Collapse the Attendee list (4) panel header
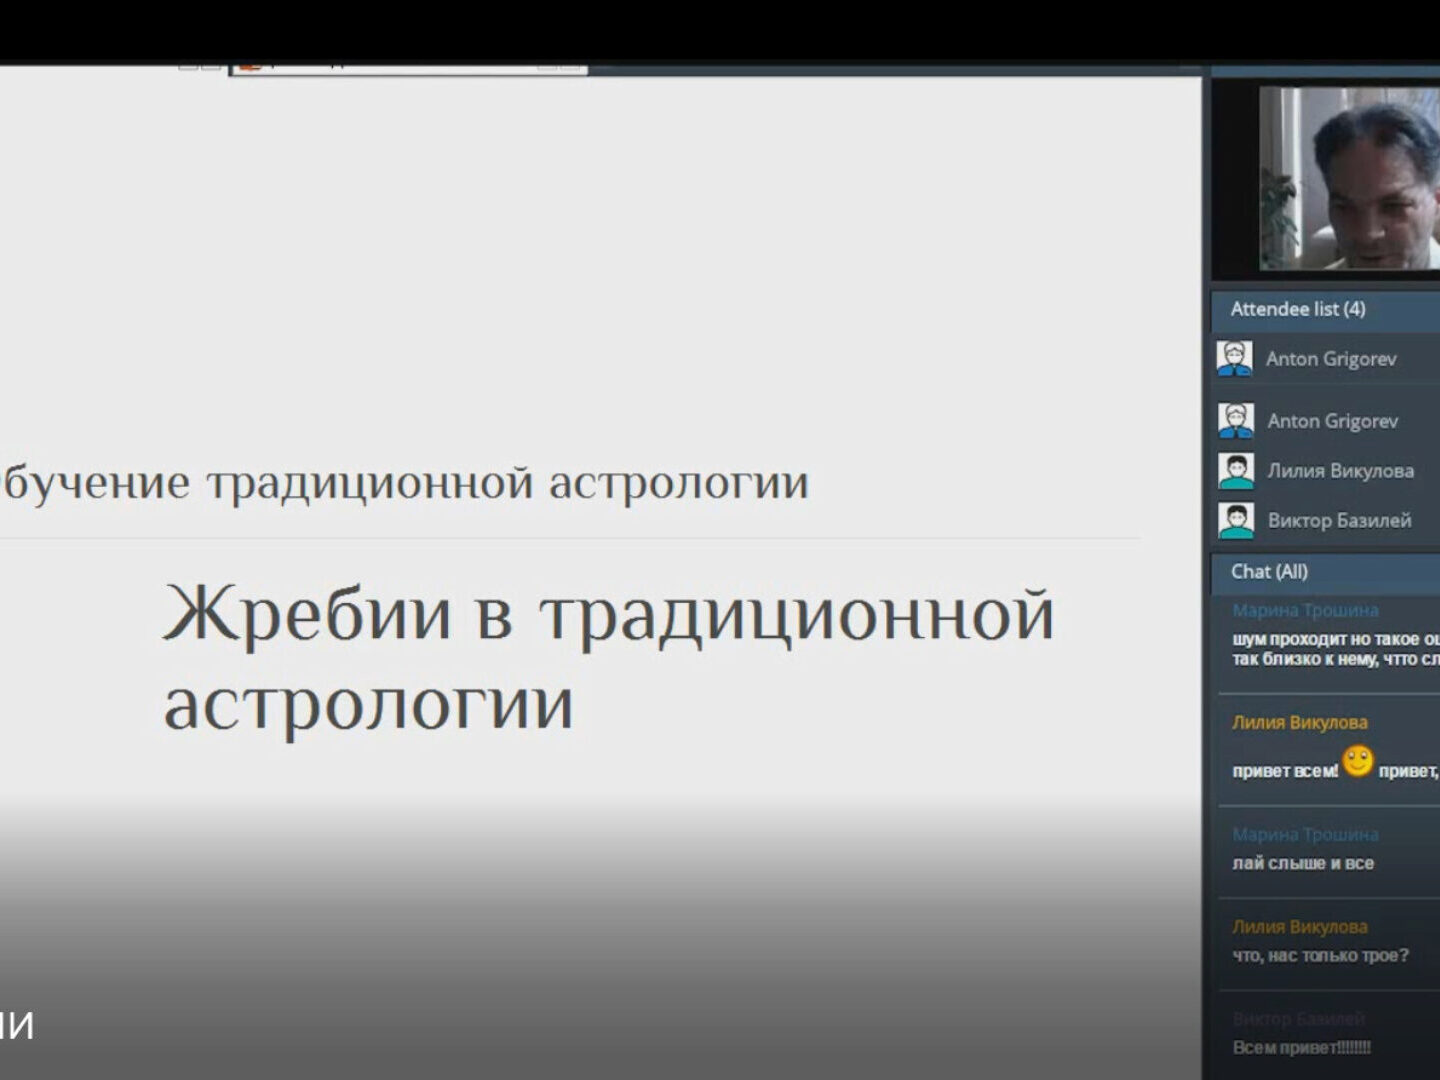Image resolution: width=1440 pixels, height=1080 pixels. 1297,309
